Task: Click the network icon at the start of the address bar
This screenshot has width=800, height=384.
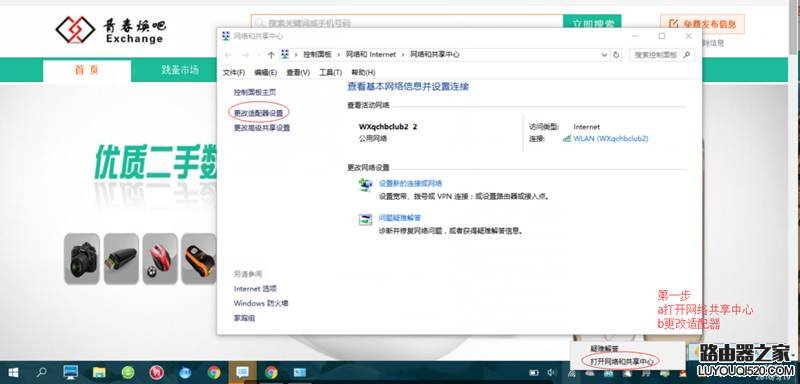Action: point(285,54)
